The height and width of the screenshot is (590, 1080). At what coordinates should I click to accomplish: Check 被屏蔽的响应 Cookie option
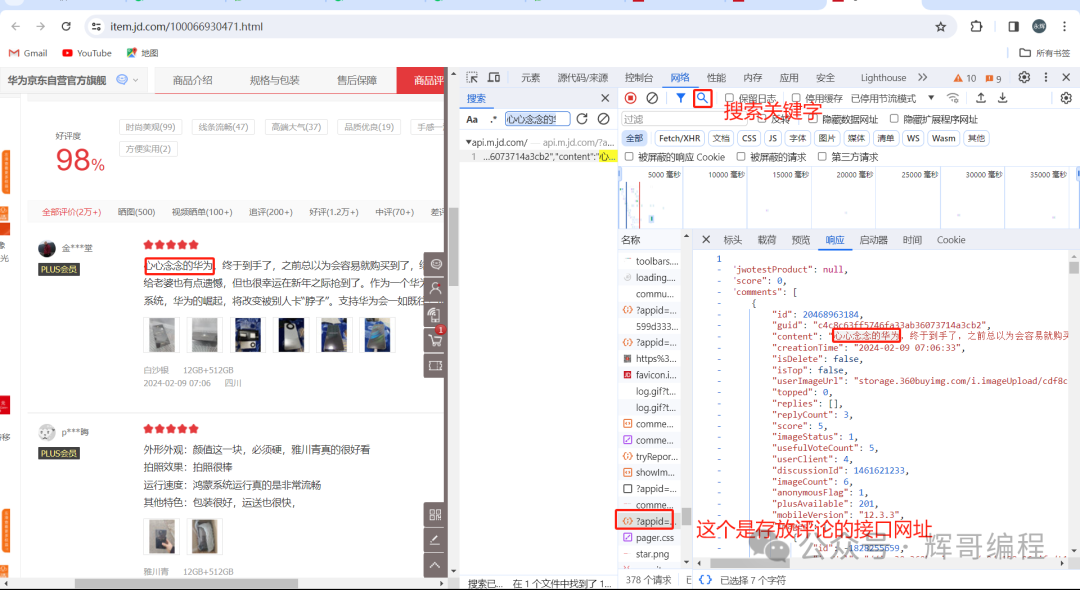[x=629, y=156]
